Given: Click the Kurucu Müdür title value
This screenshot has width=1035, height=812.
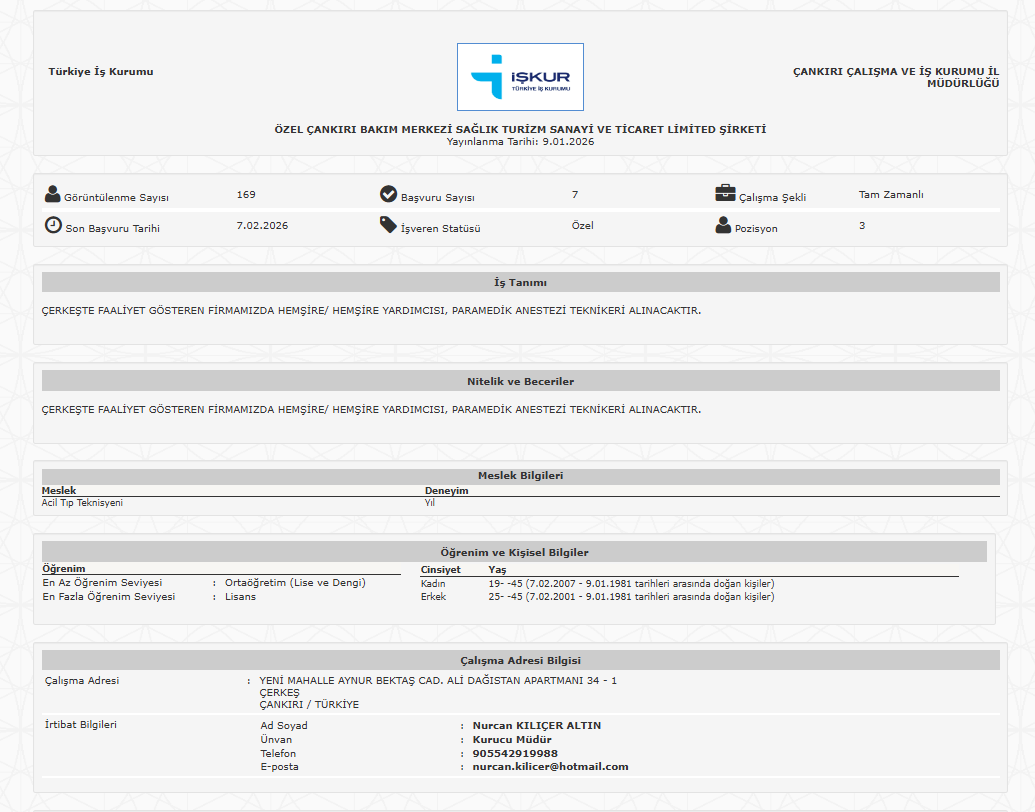Looking at the screenshot, I should coord(512,739).
